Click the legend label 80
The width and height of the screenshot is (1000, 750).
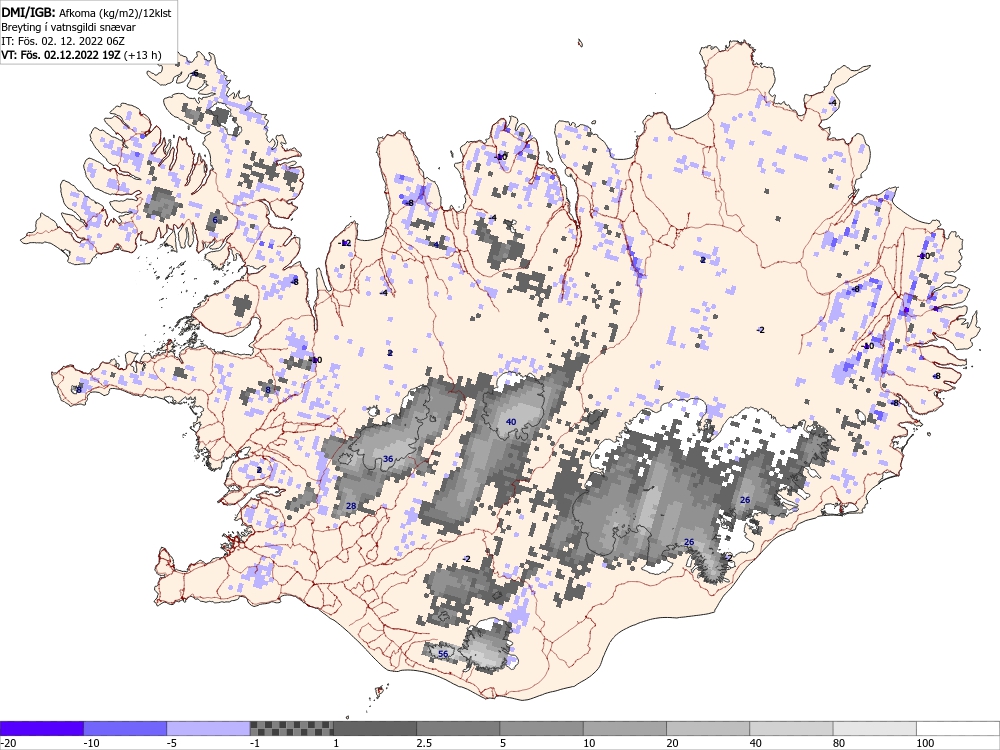839,743
